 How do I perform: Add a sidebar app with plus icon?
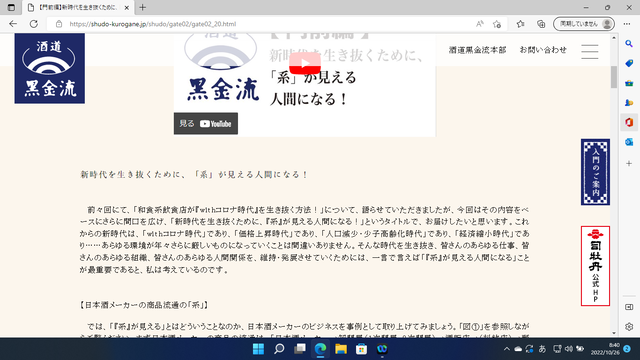[x=629, y=163]
